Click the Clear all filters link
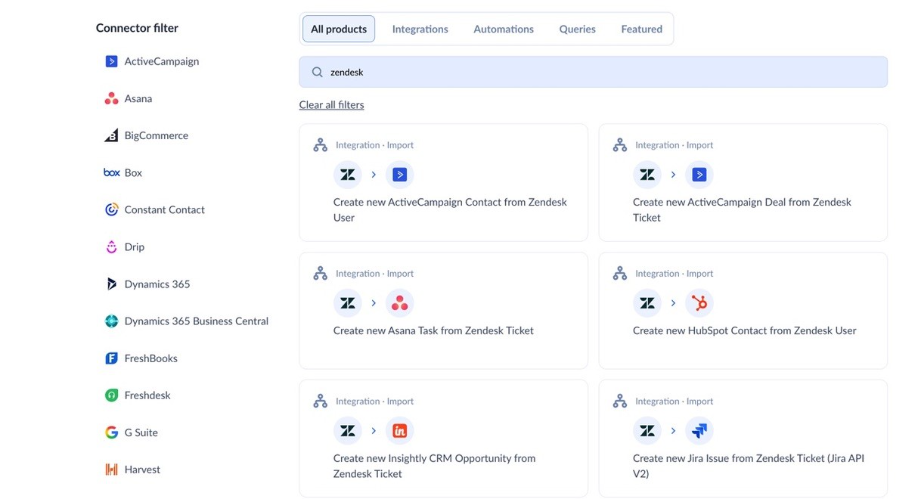 tap(332, 105)
